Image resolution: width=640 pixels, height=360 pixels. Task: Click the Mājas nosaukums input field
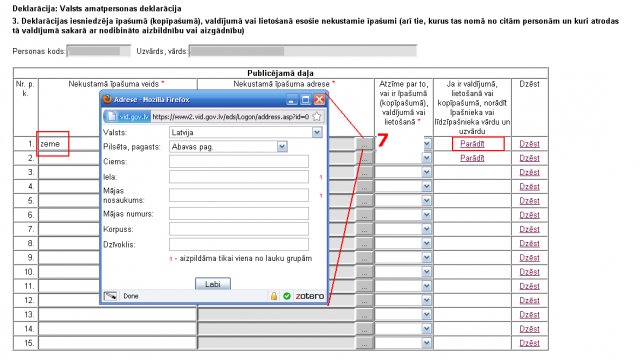click(x=239, y=195)
